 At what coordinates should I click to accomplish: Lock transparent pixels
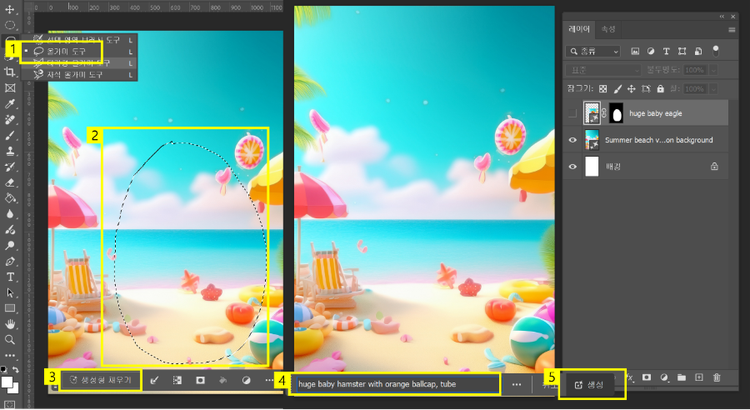coord(603,89)
